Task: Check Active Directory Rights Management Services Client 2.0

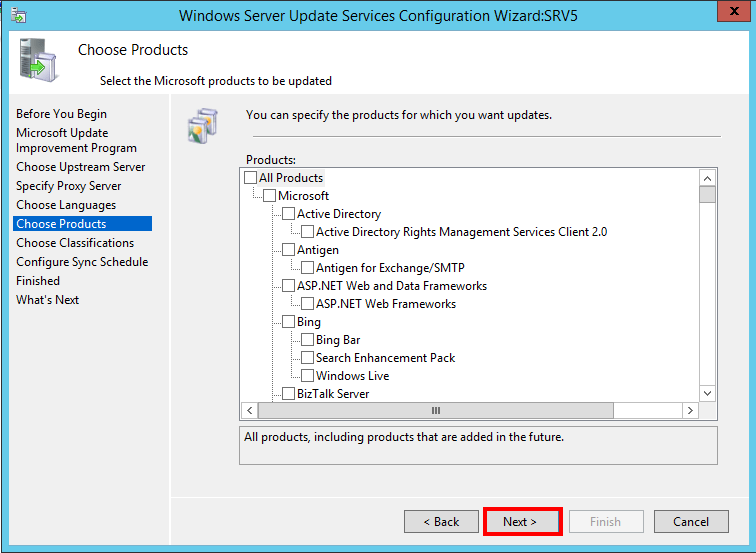Action: tap(307, 231)
